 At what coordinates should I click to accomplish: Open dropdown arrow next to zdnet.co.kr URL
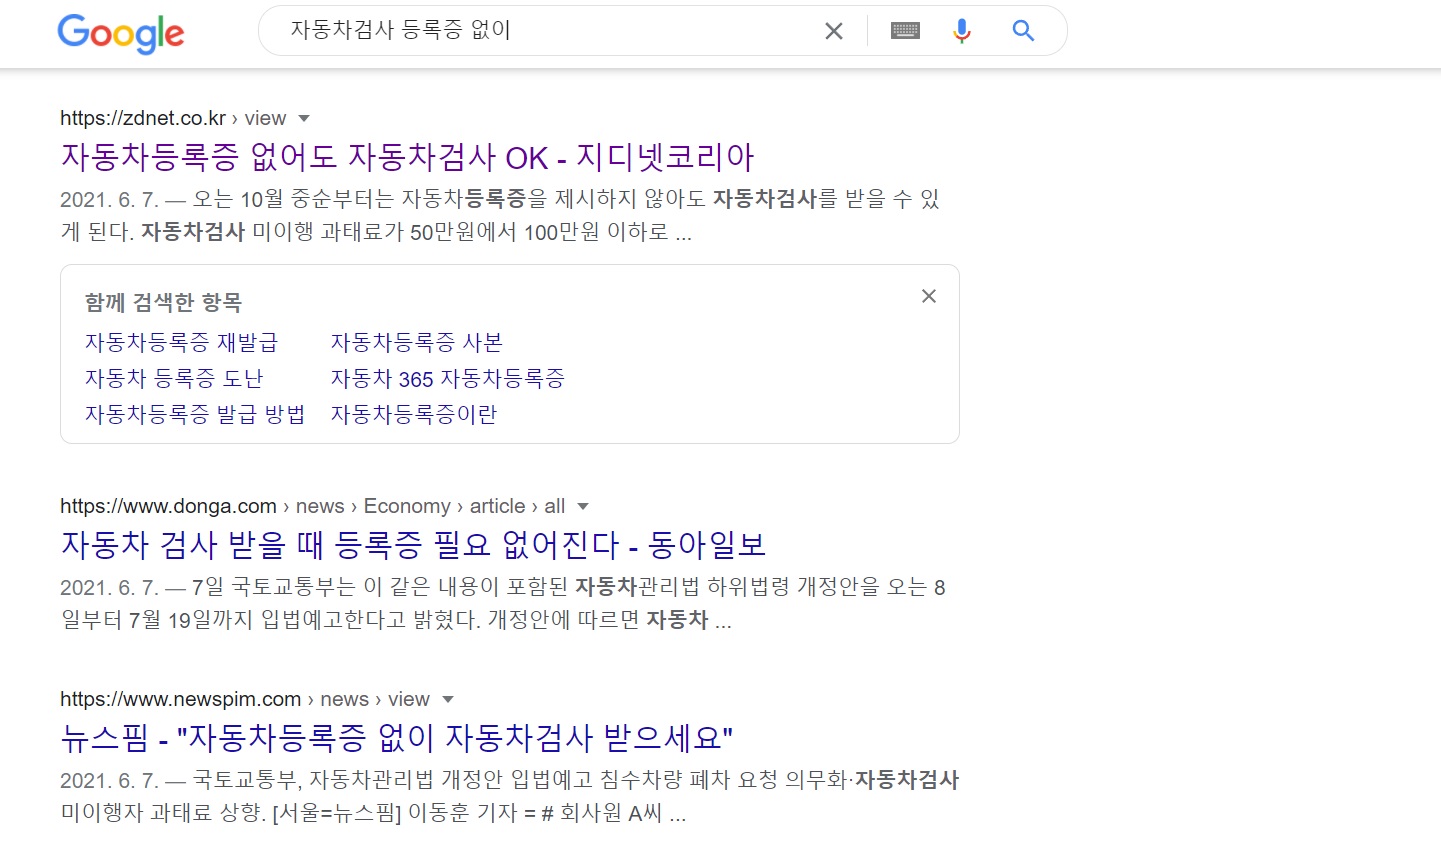coord(304,118)
